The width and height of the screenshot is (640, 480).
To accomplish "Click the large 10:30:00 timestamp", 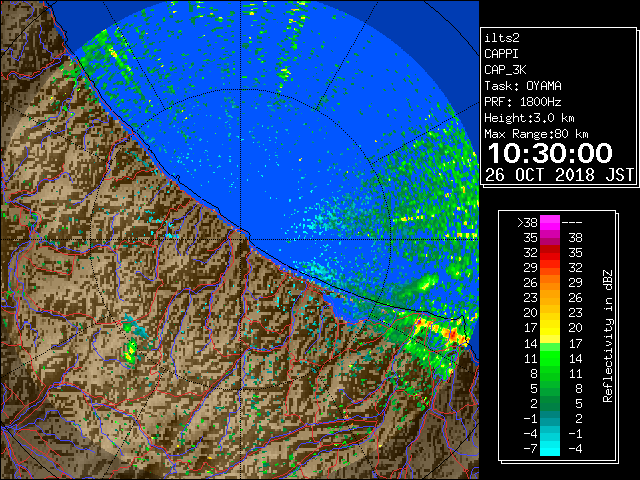I will coord(550,153).
